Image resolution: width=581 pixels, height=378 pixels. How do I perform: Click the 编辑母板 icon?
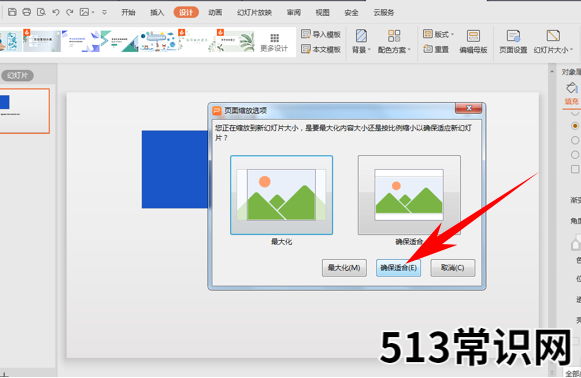(473, 36)
